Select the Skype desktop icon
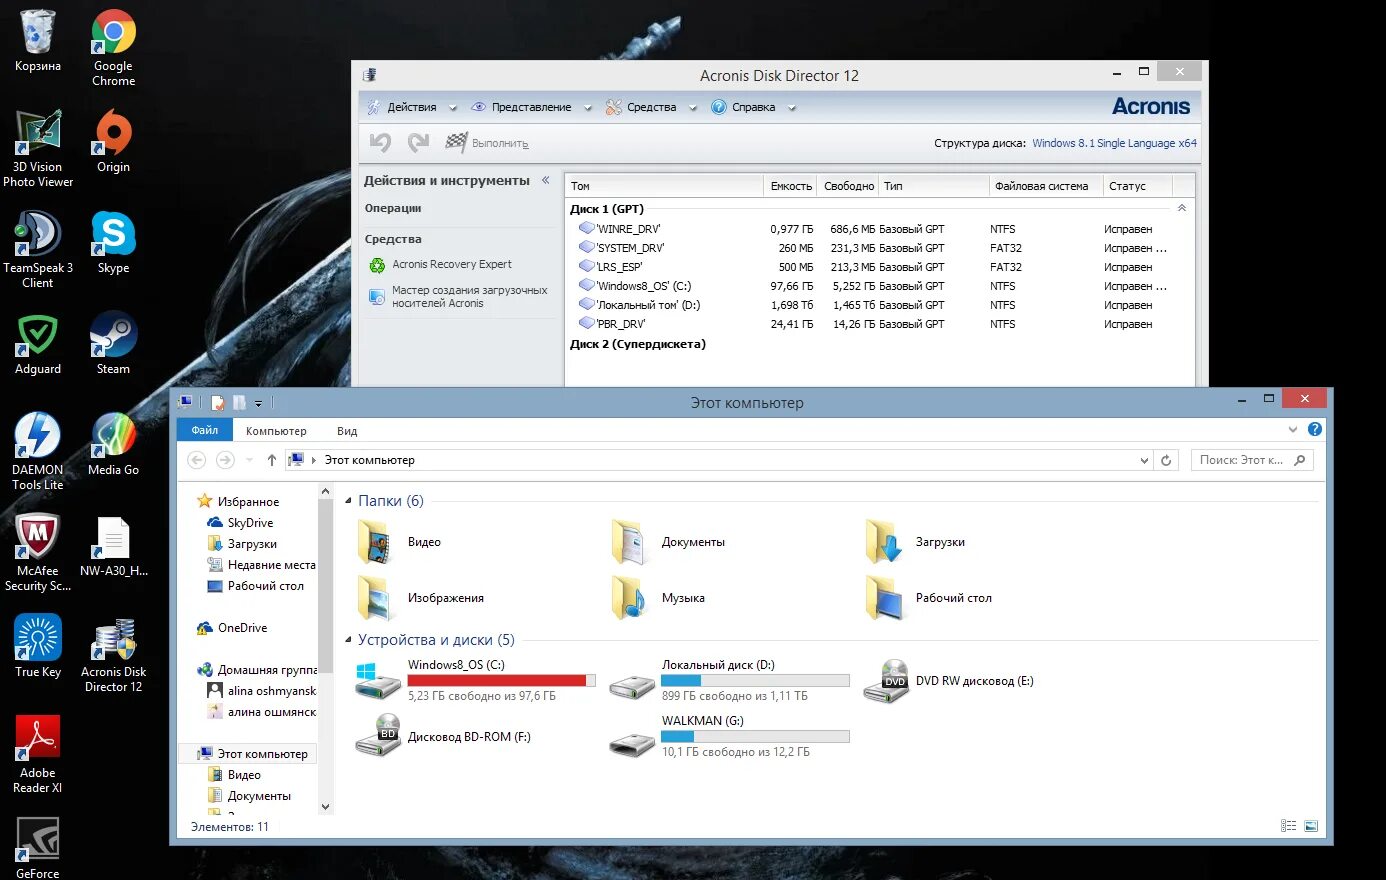The width and height of the screenshot is (1386, 880). click(113, 242)
